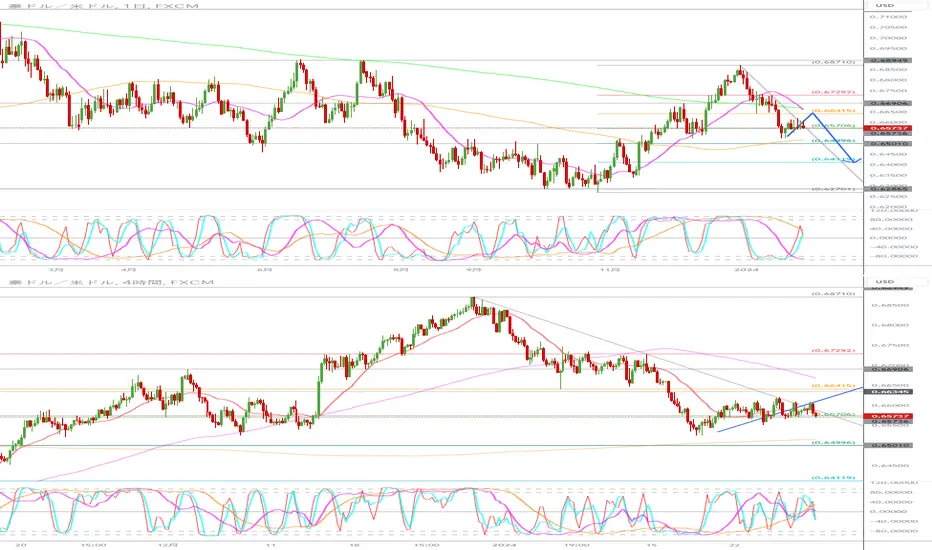Viewport: 932px width, 550px height.
Task: Click the 19:00 label on 4-hour time axis
Action: coord(576,545)
